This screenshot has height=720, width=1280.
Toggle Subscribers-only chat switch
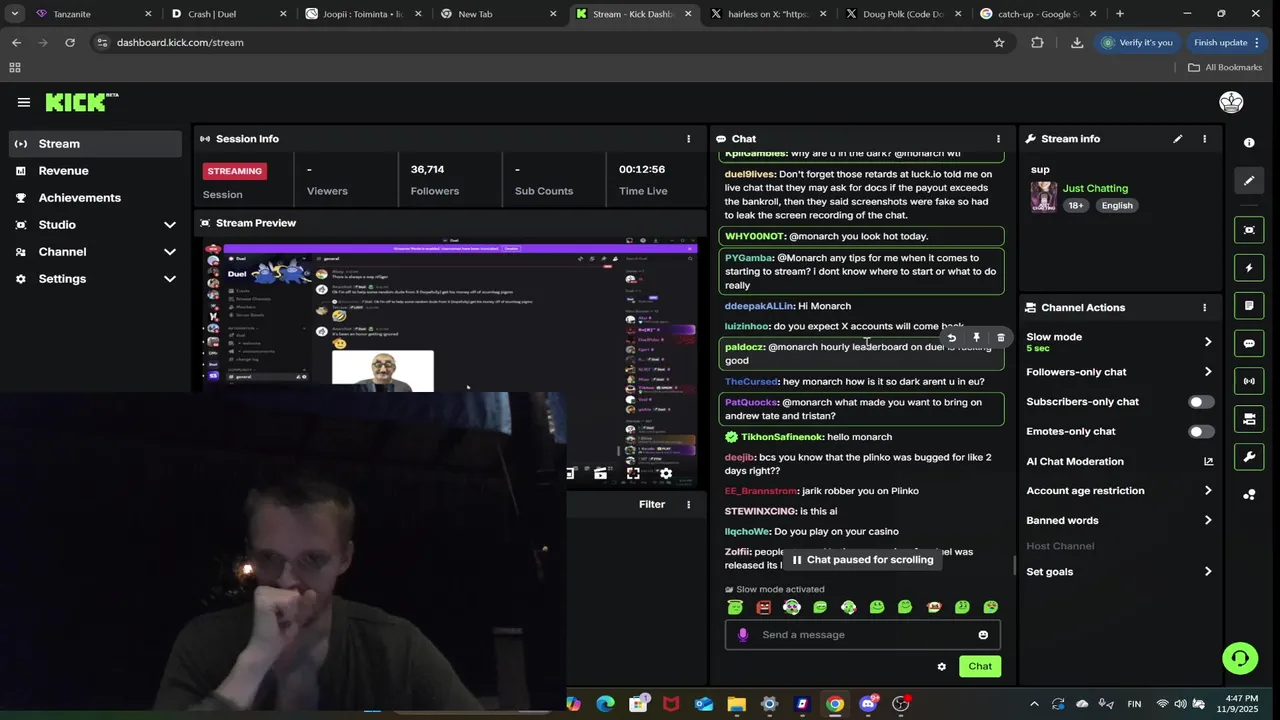pos(1201,402)
